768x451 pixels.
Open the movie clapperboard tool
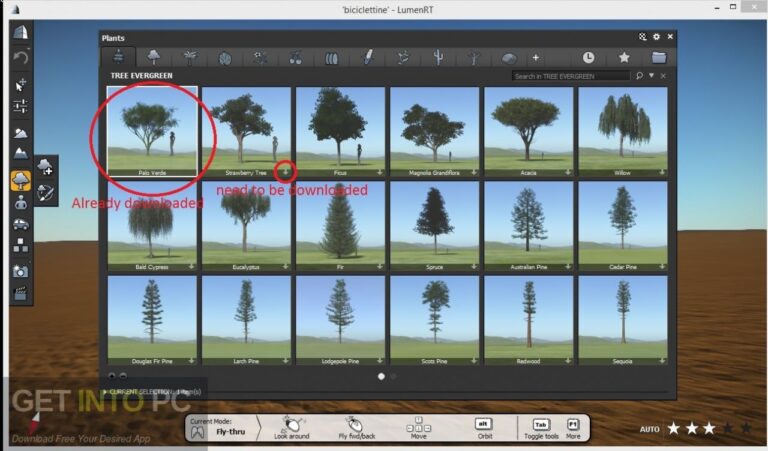coord(21,293)
